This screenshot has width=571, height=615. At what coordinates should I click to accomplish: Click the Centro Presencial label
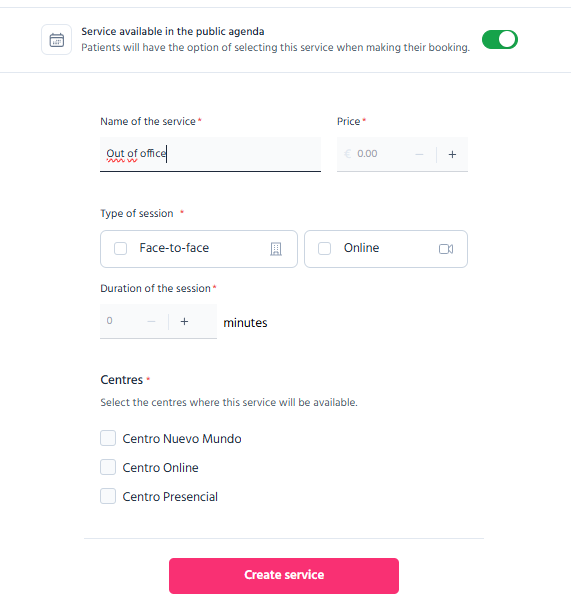point(170,497)
